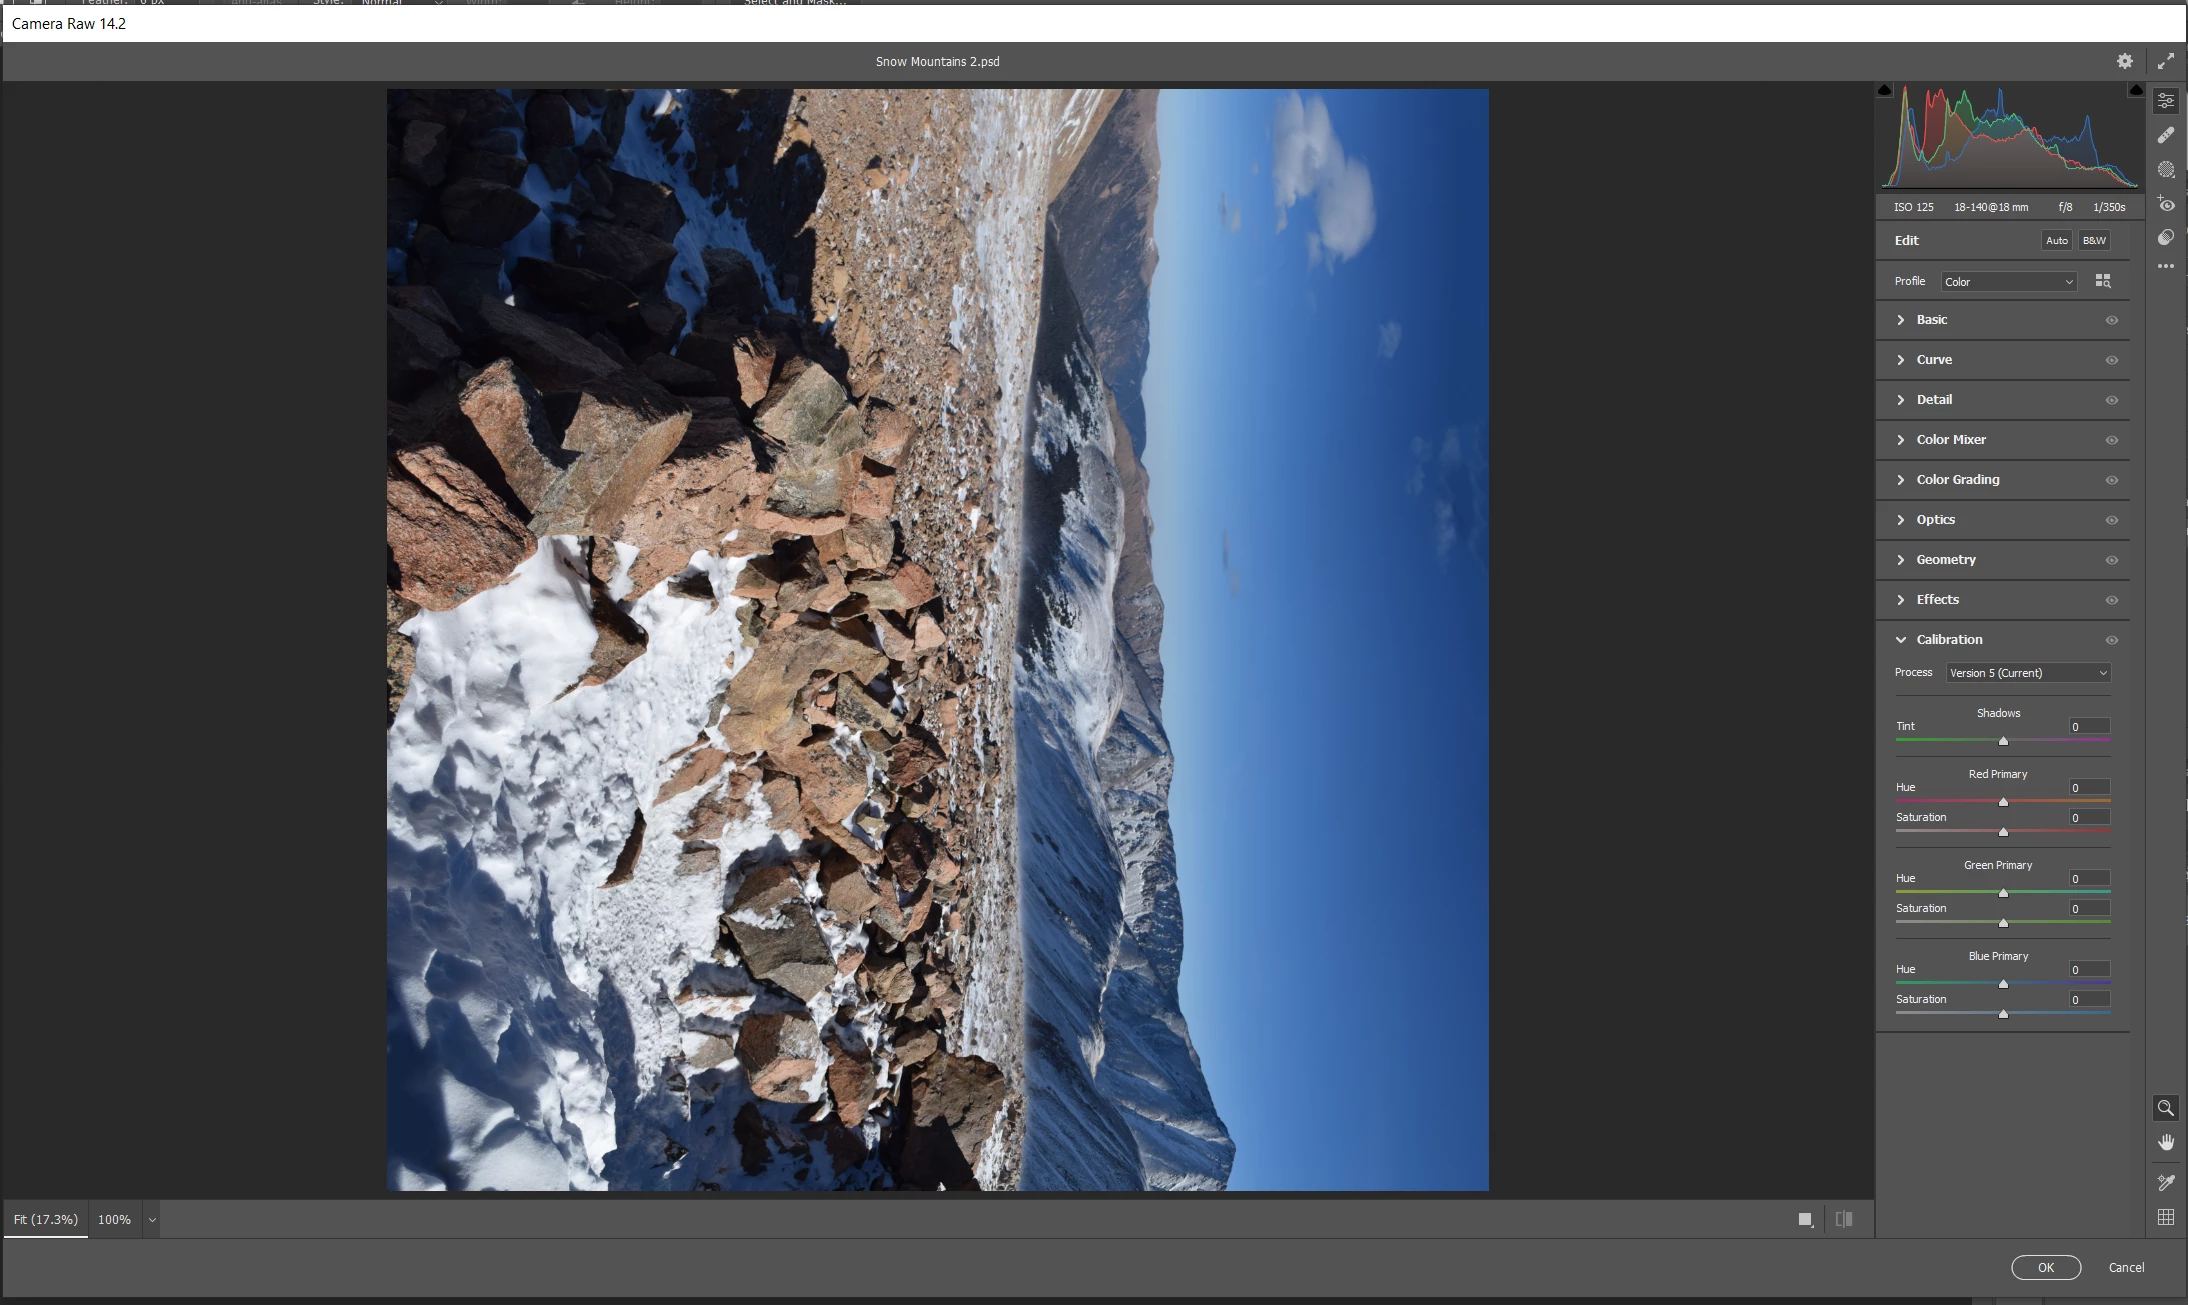Browse profiles with grid search icon
Screen dimensions: 2188x1305
point(2103,281)
